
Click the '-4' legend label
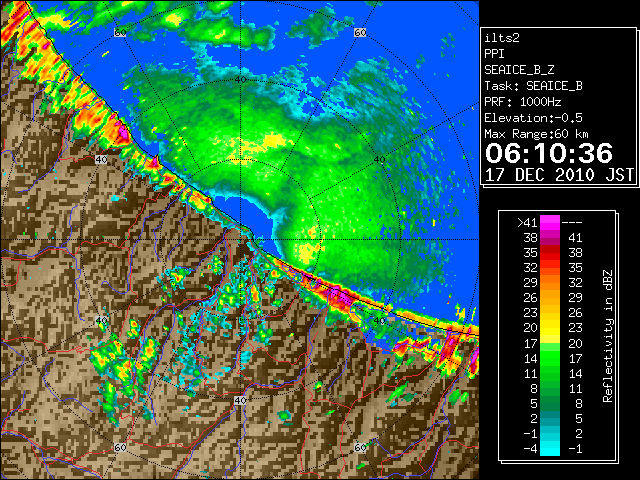[x=530, y=449]
